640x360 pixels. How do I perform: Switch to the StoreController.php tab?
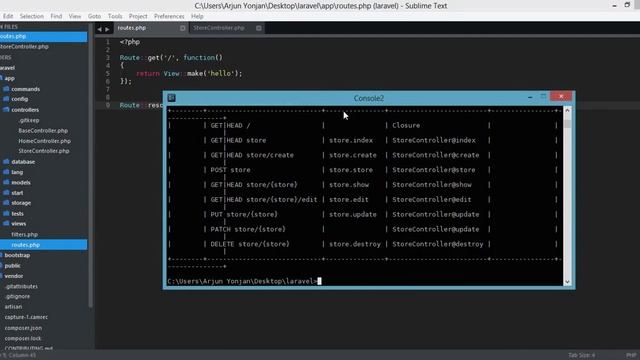coord(219,28)
